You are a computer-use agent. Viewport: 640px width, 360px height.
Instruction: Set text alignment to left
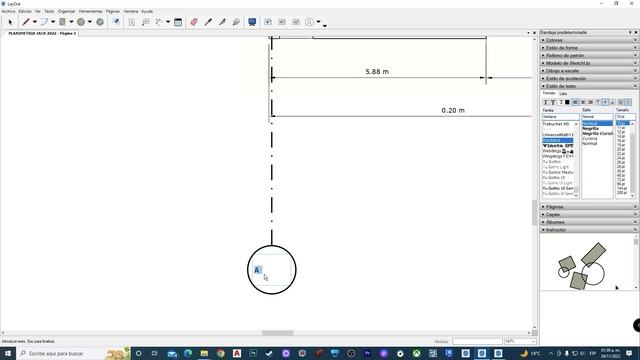(575, 102)
